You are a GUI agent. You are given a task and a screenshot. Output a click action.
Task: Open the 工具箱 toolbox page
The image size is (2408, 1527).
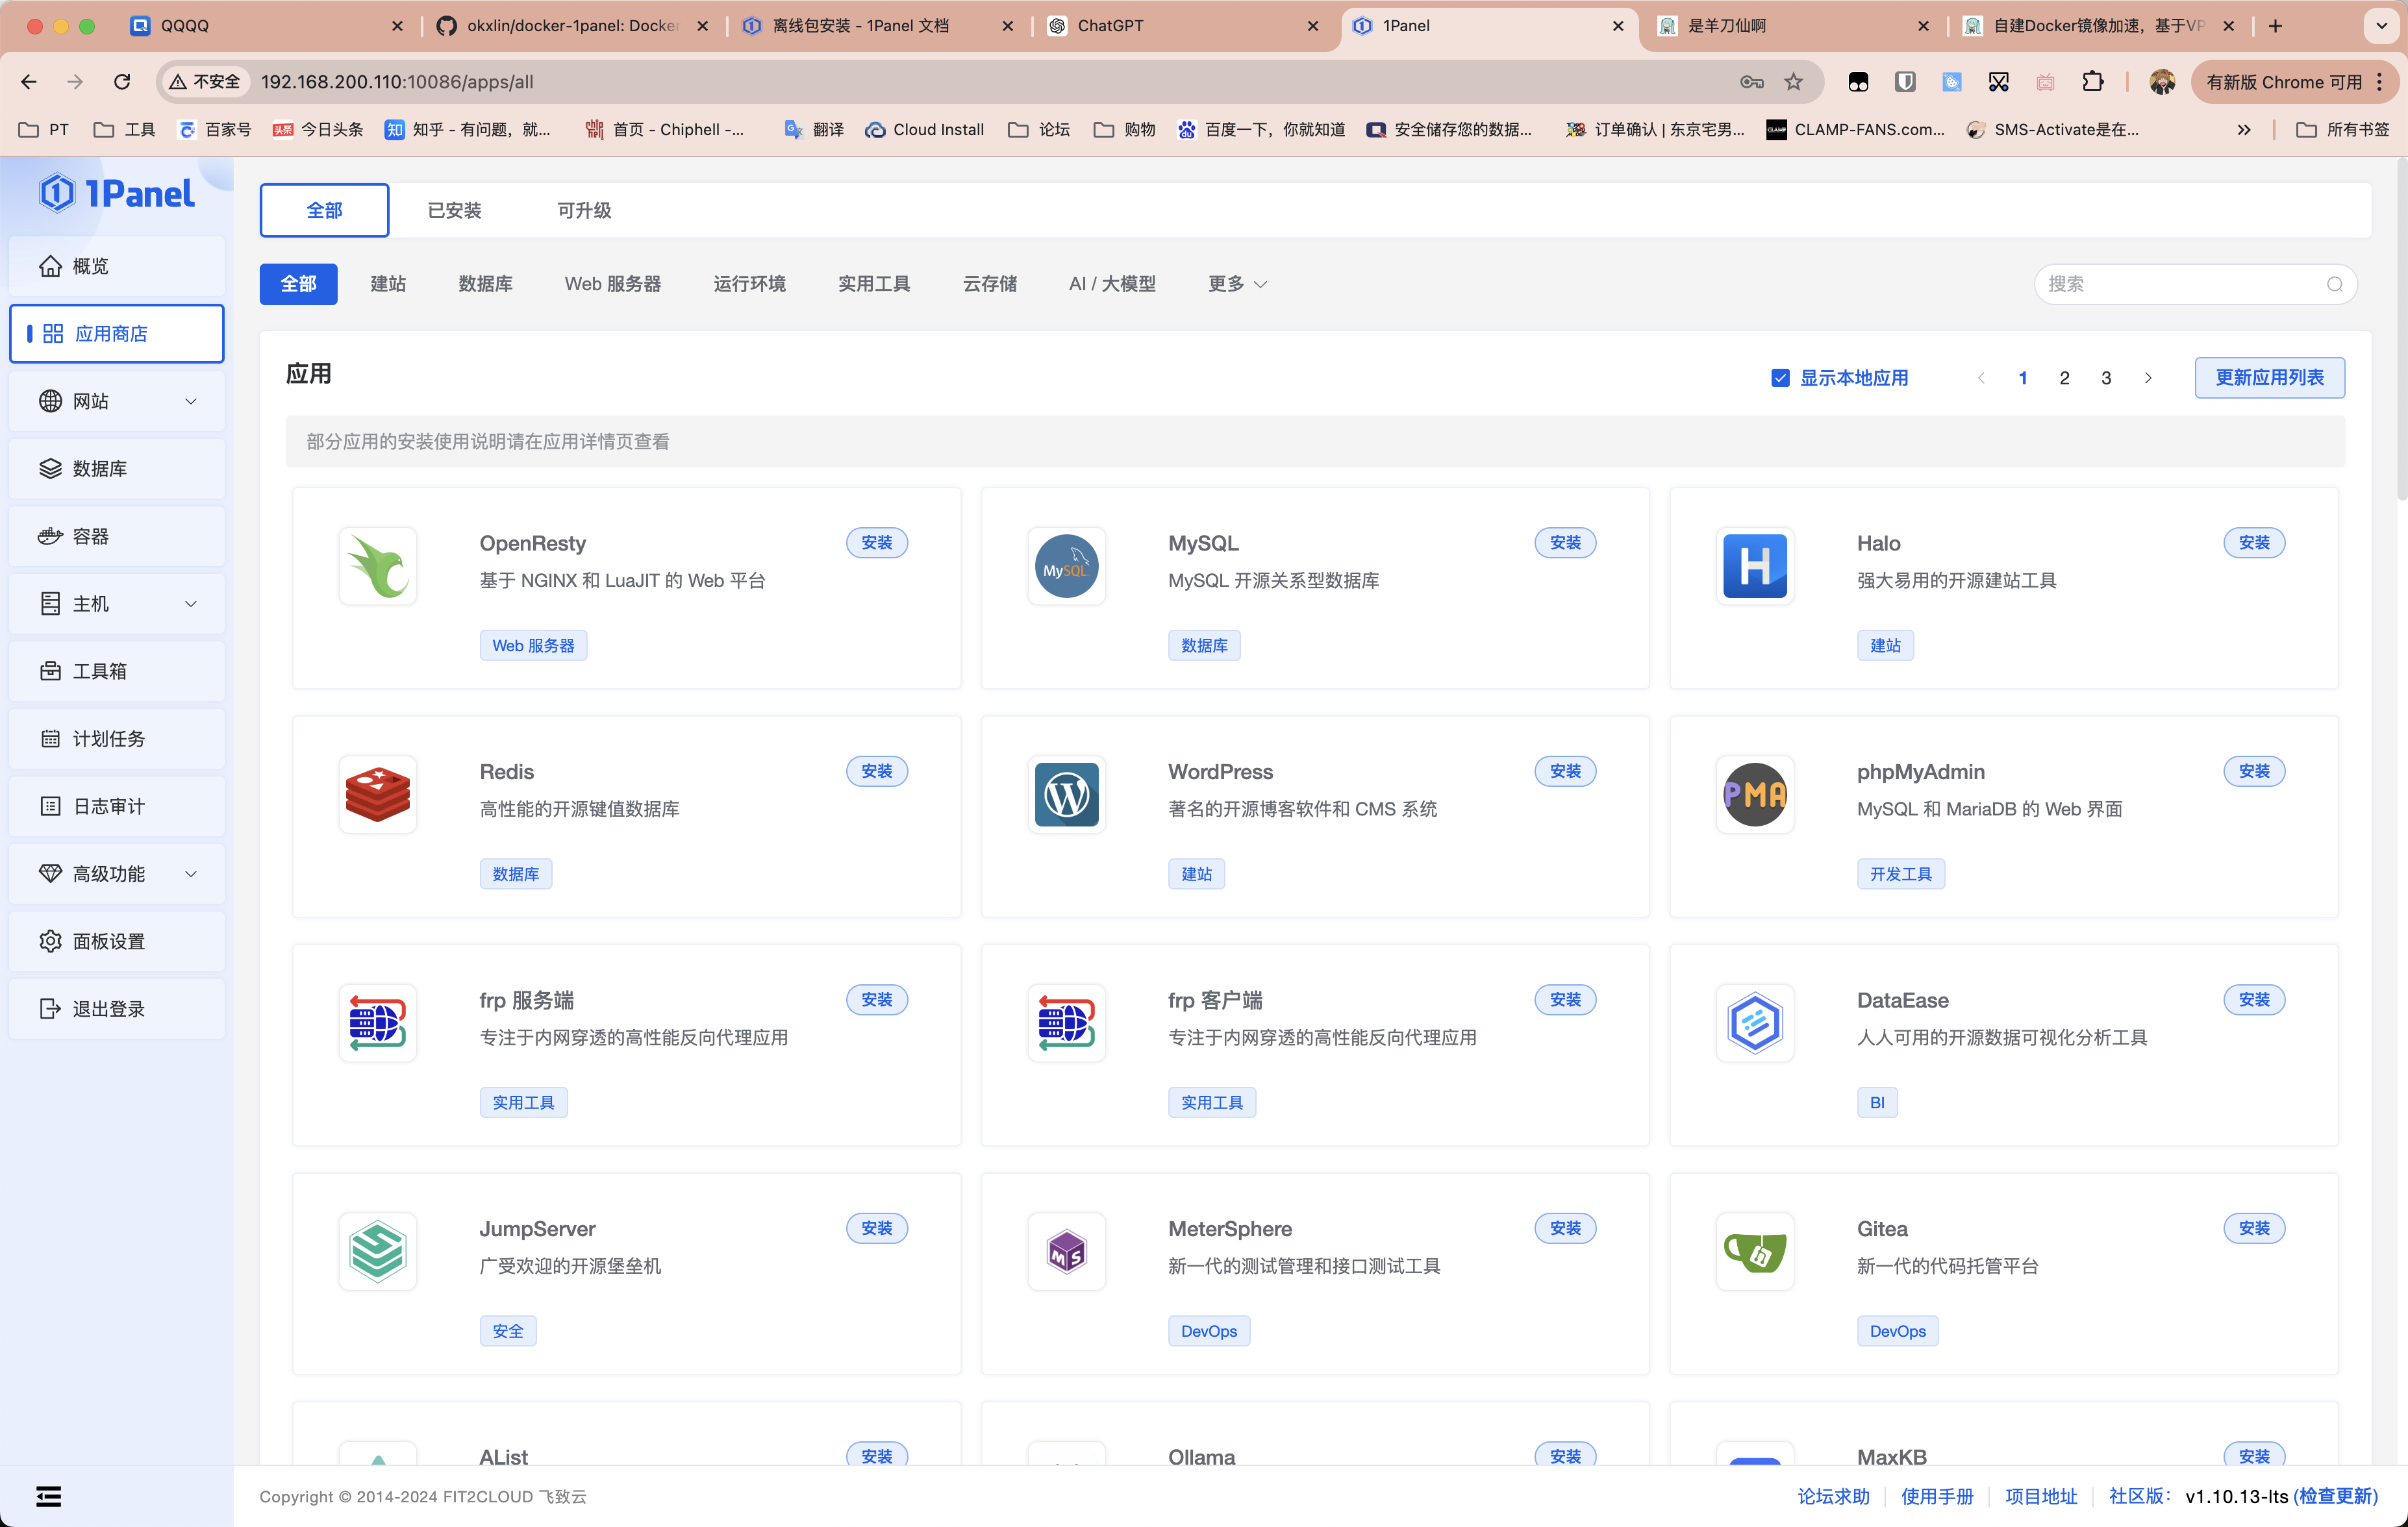coord(116,671)
